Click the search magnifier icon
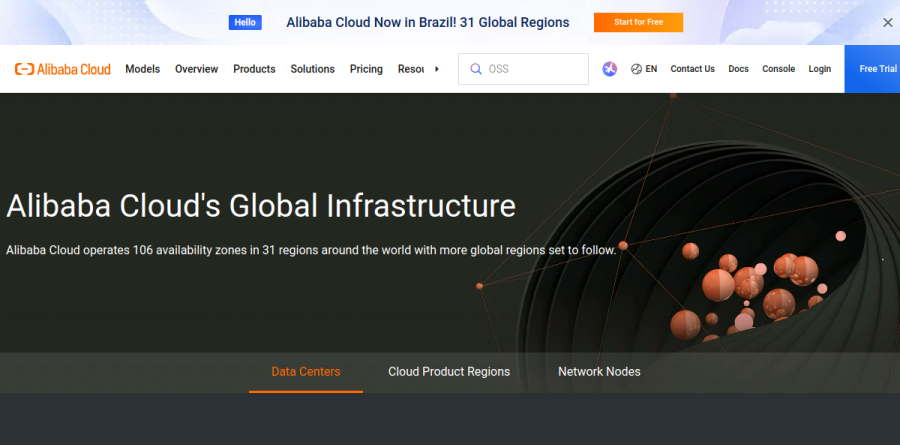Viewport: 900px width, 445px height. (x=476, y=69)
